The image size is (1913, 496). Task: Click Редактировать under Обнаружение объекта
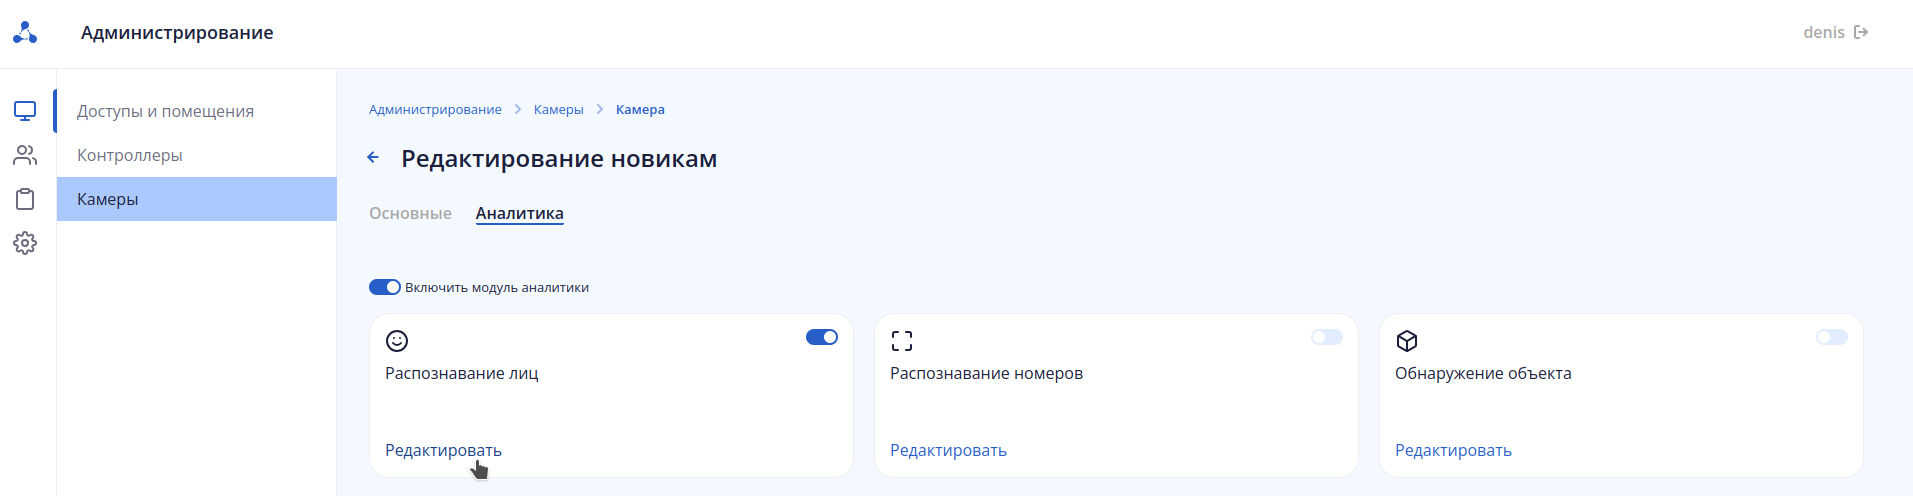coord(1453,450)
